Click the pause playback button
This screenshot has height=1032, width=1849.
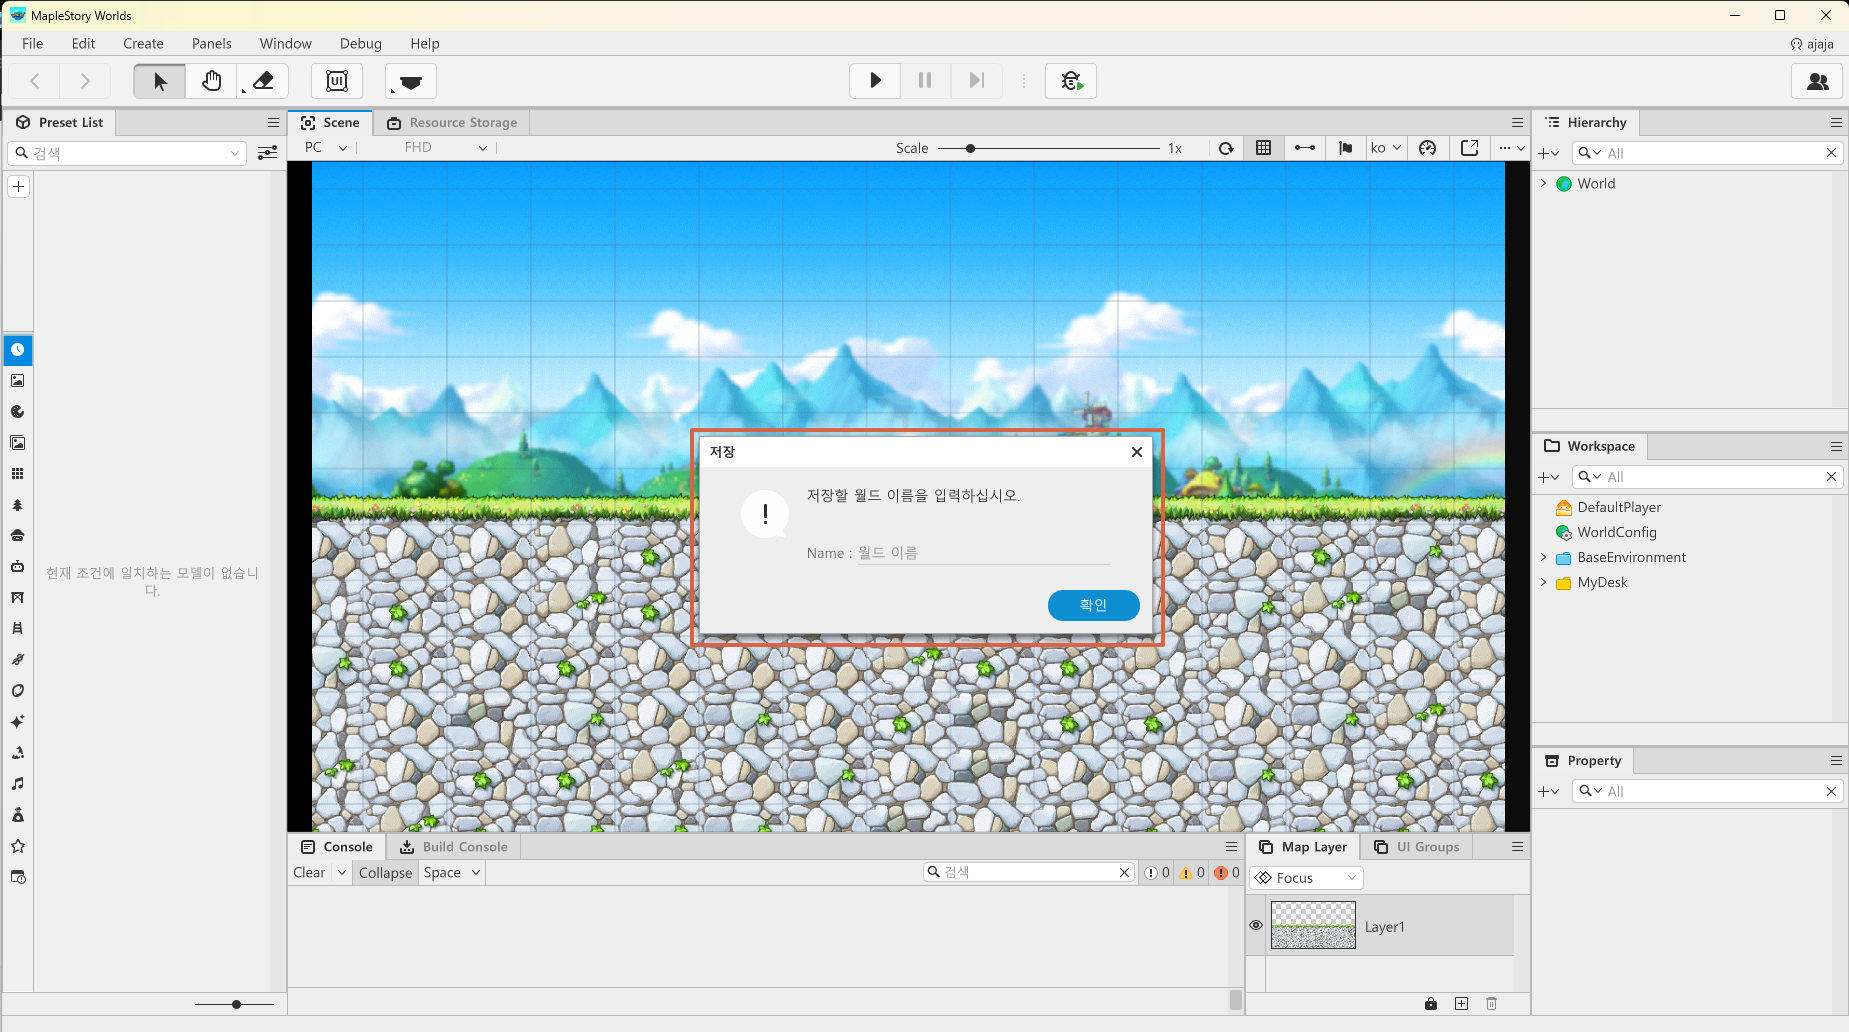[x=925, y=81]
